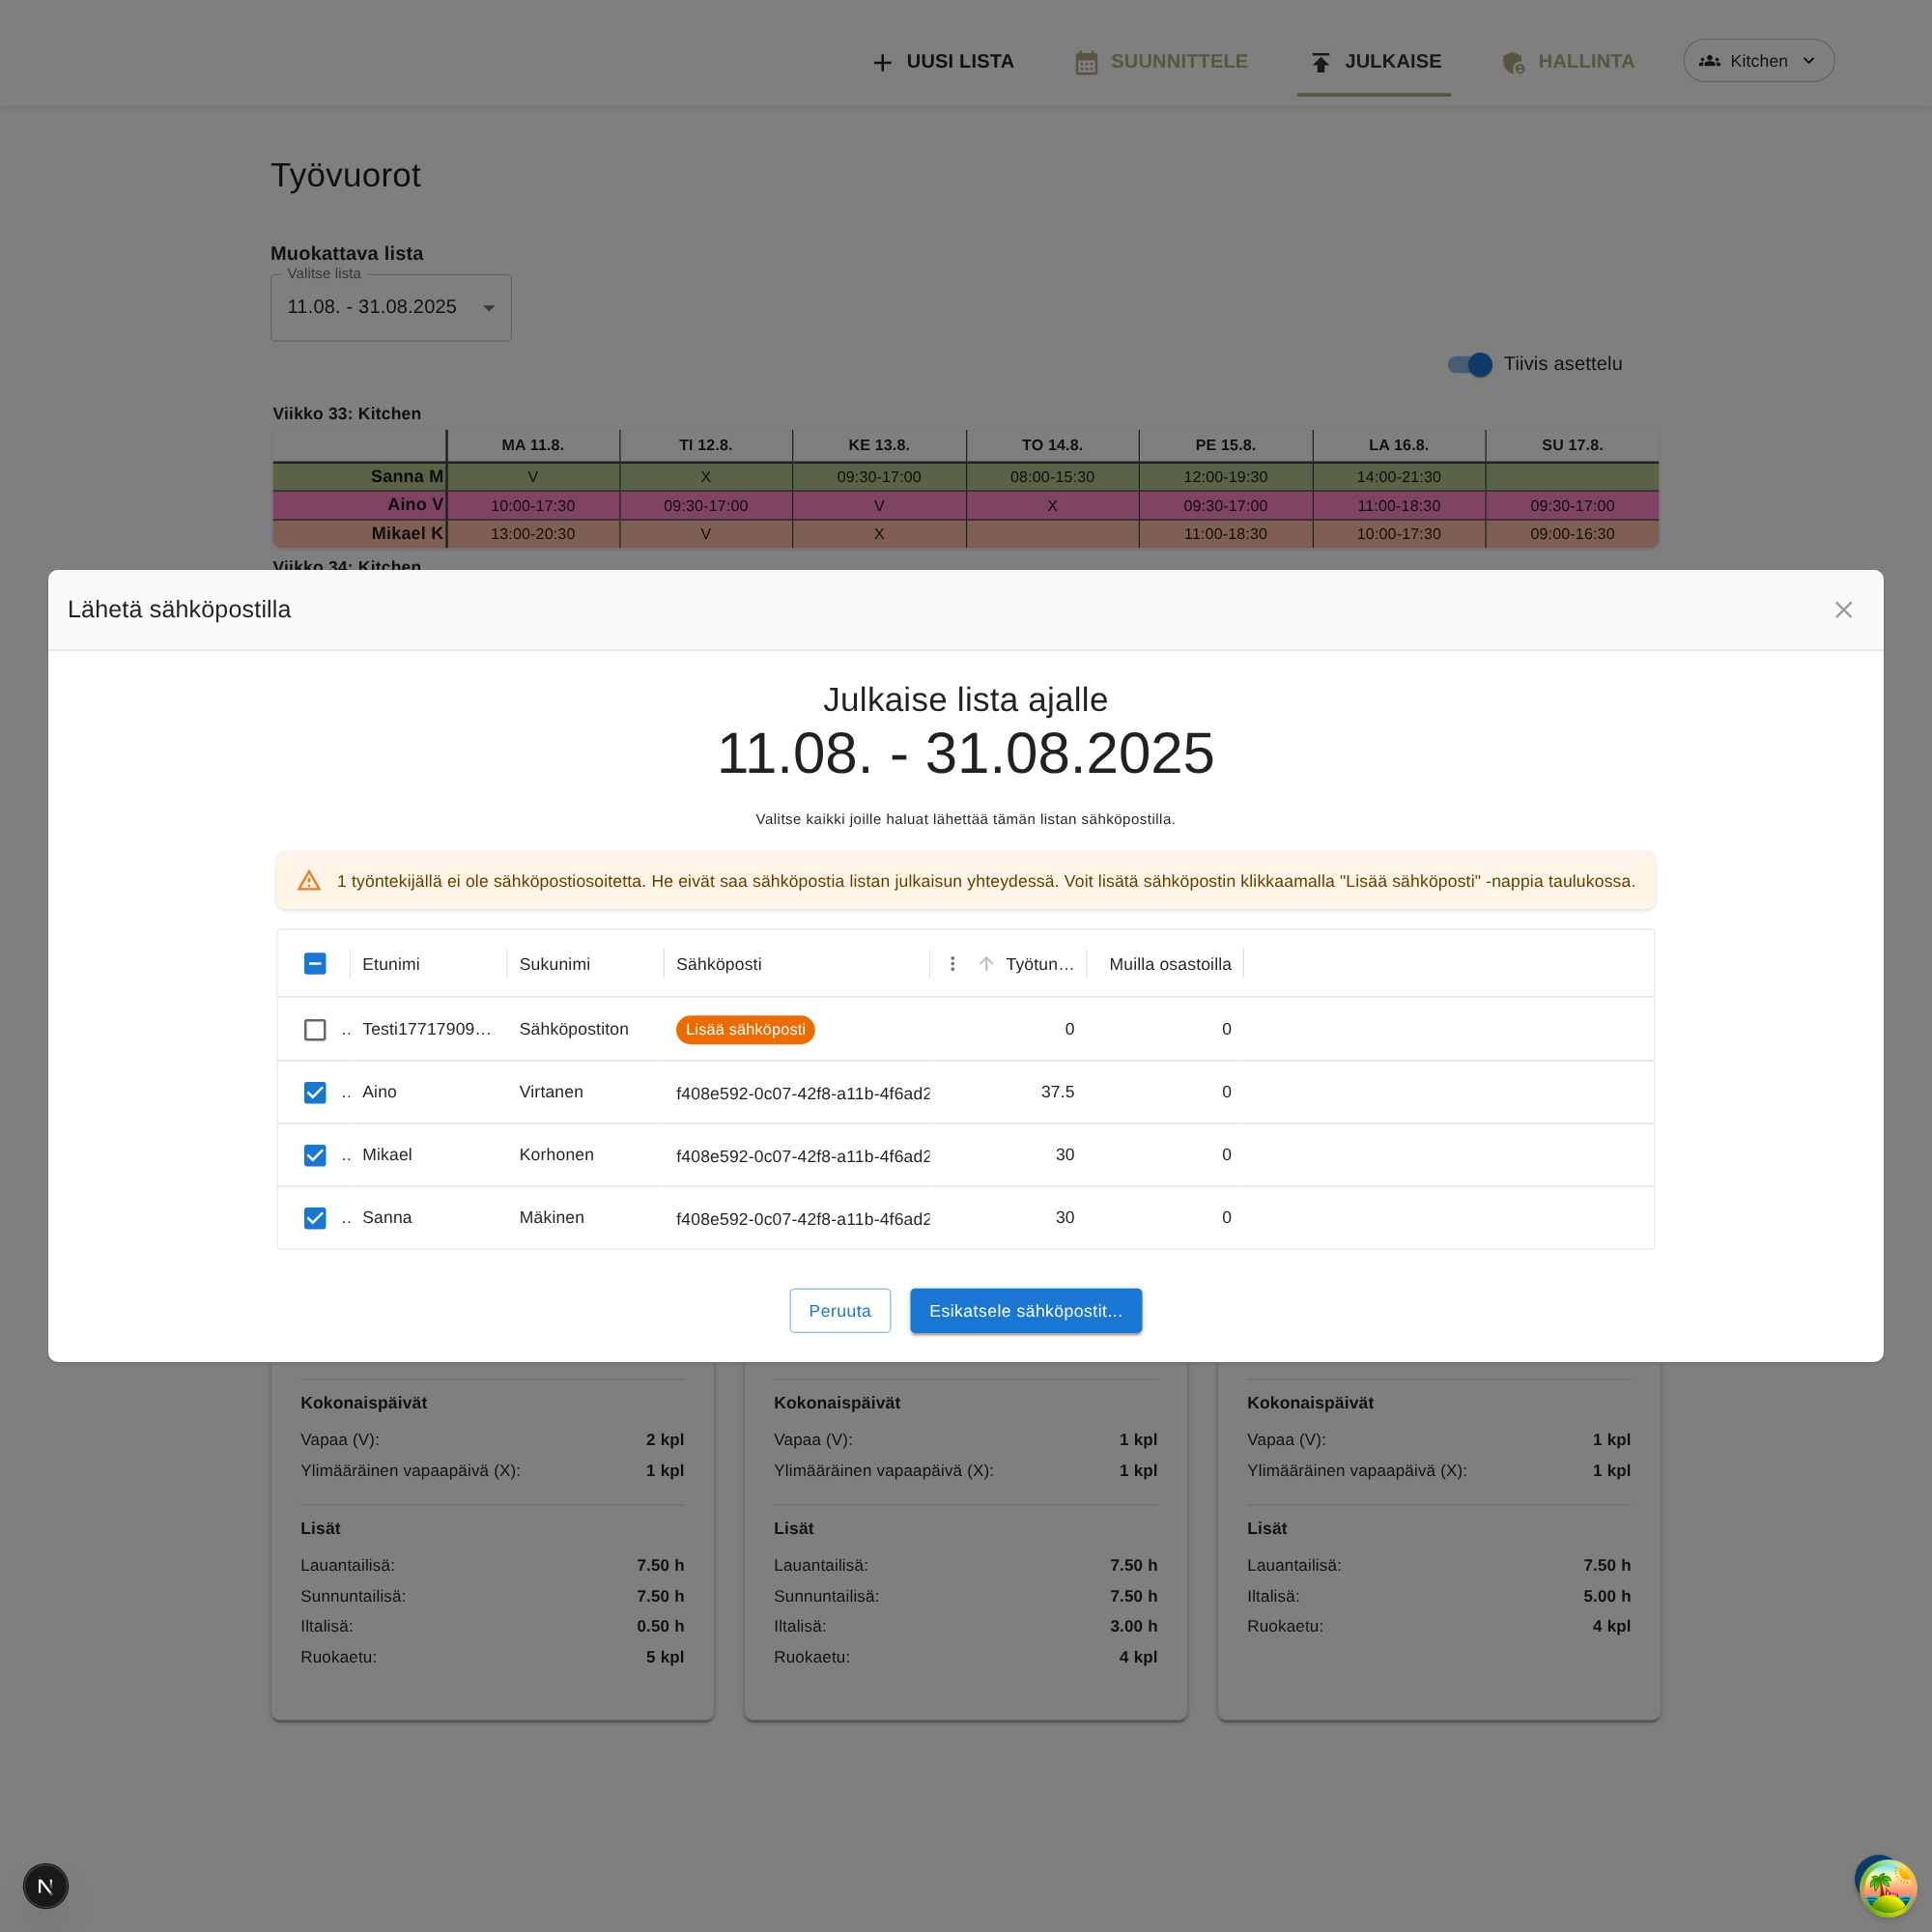Check the Testi Sähköpostiton row checkbox
This screenshot has width=1932, height=1932.
315,1030
